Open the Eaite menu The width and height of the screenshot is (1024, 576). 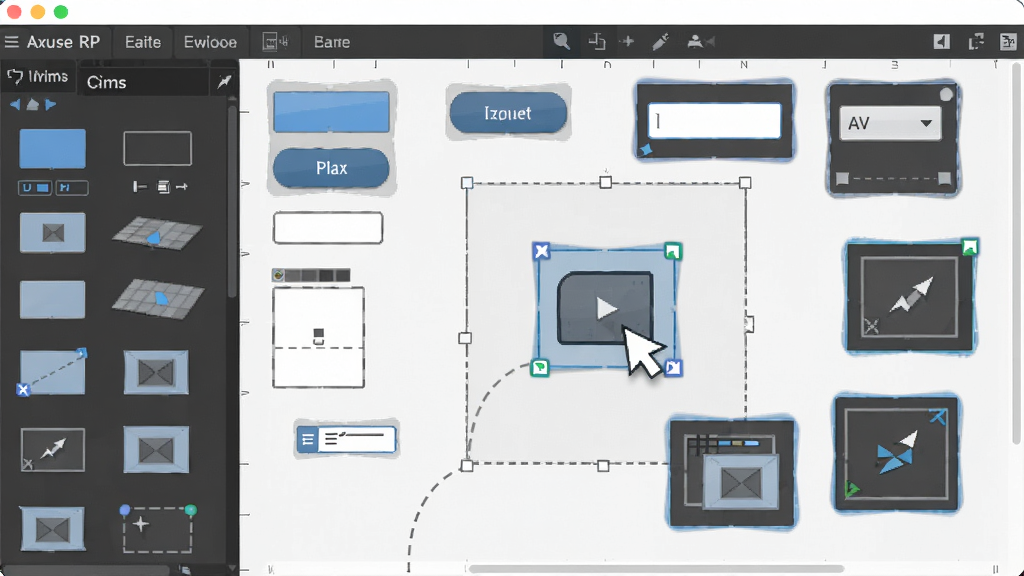pos(143,42)
